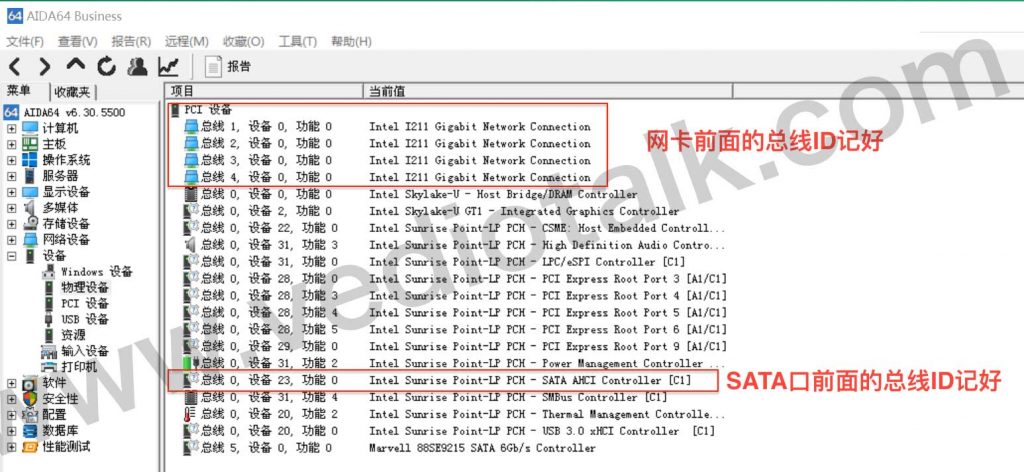This screenshot has height=472, width=1024.
Task: Expand the 操作系统 tree node
Action: (x=11, y=160)
